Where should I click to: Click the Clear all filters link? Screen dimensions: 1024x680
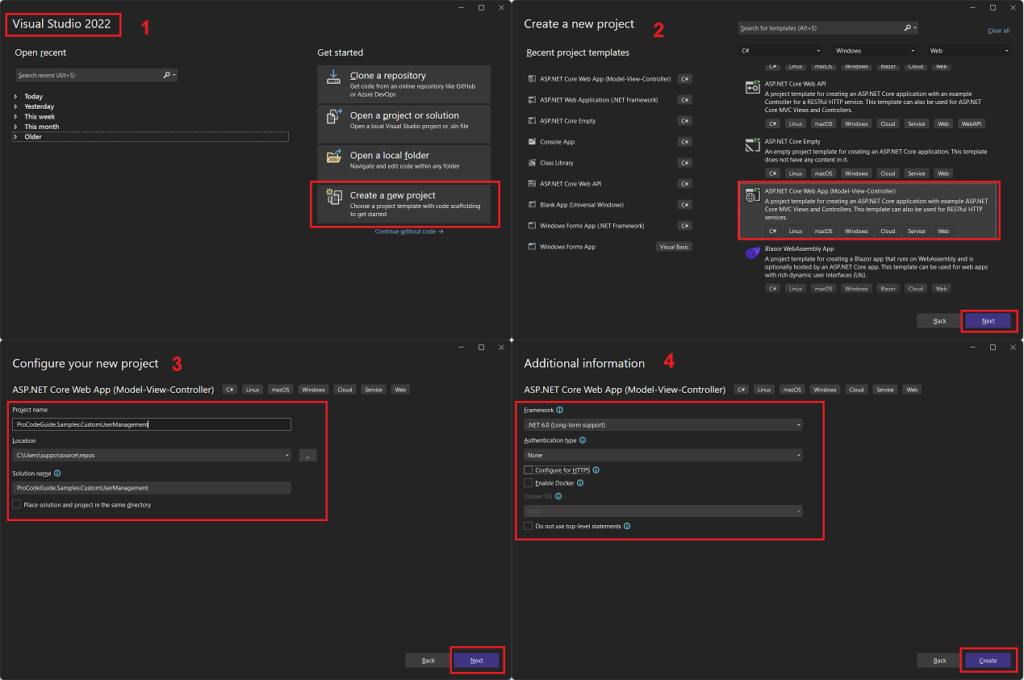[999, 31]
